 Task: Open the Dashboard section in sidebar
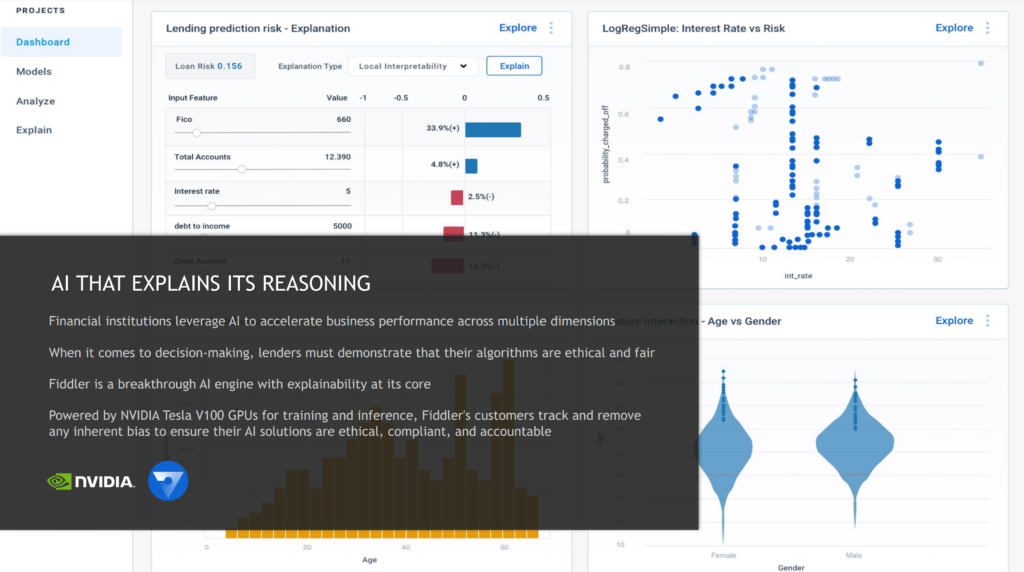[x=61, y=42]
